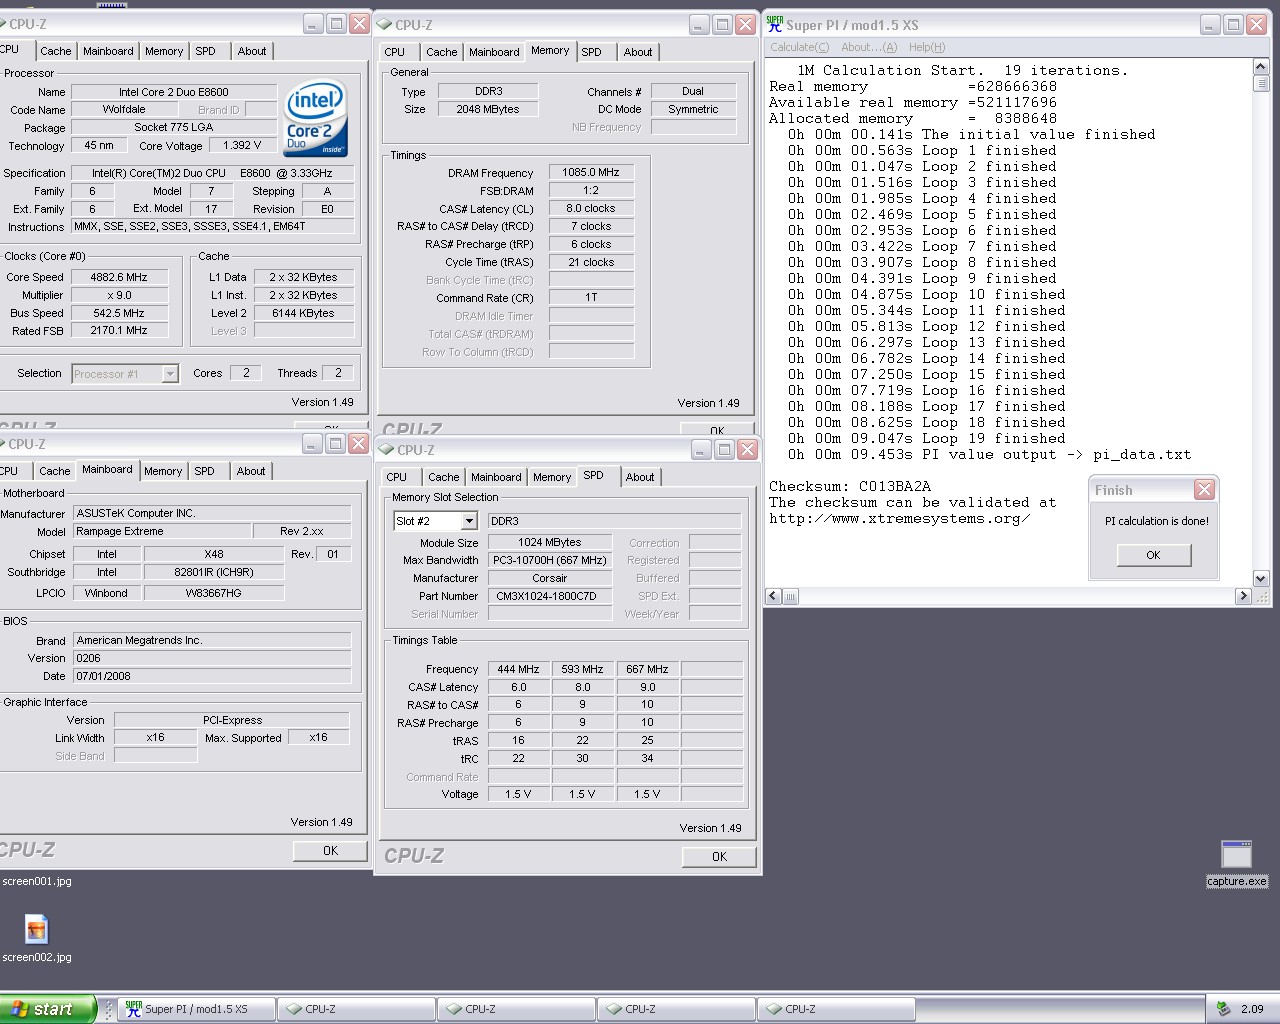Click the Southbridge 82801IR (ICH9R) value
The image size is (1280, 1024).
214,572
